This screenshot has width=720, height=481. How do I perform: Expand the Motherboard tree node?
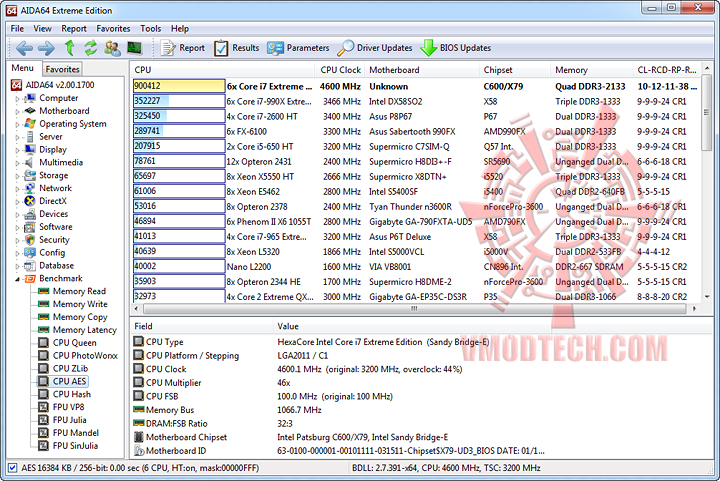[17, 112]
